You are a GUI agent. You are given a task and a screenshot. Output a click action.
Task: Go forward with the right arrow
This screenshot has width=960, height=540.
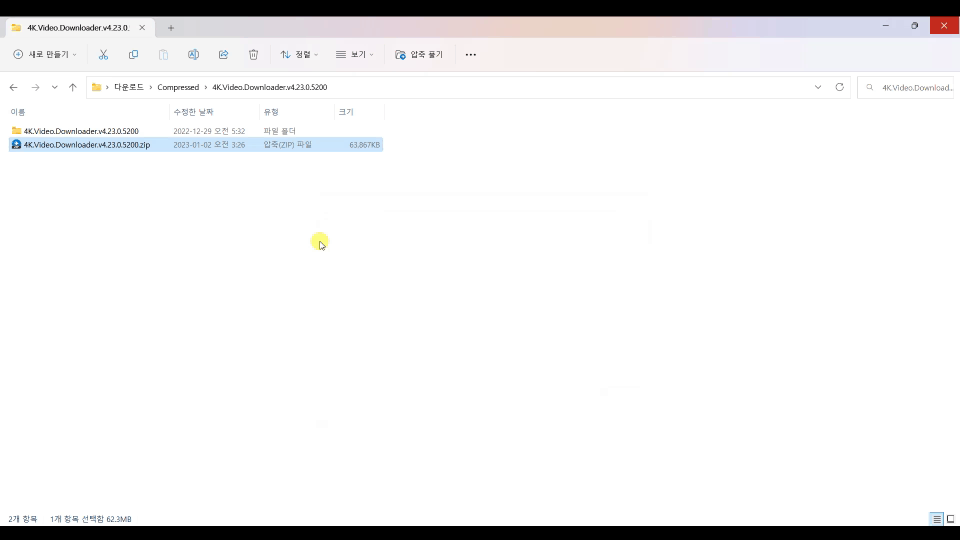36,88
